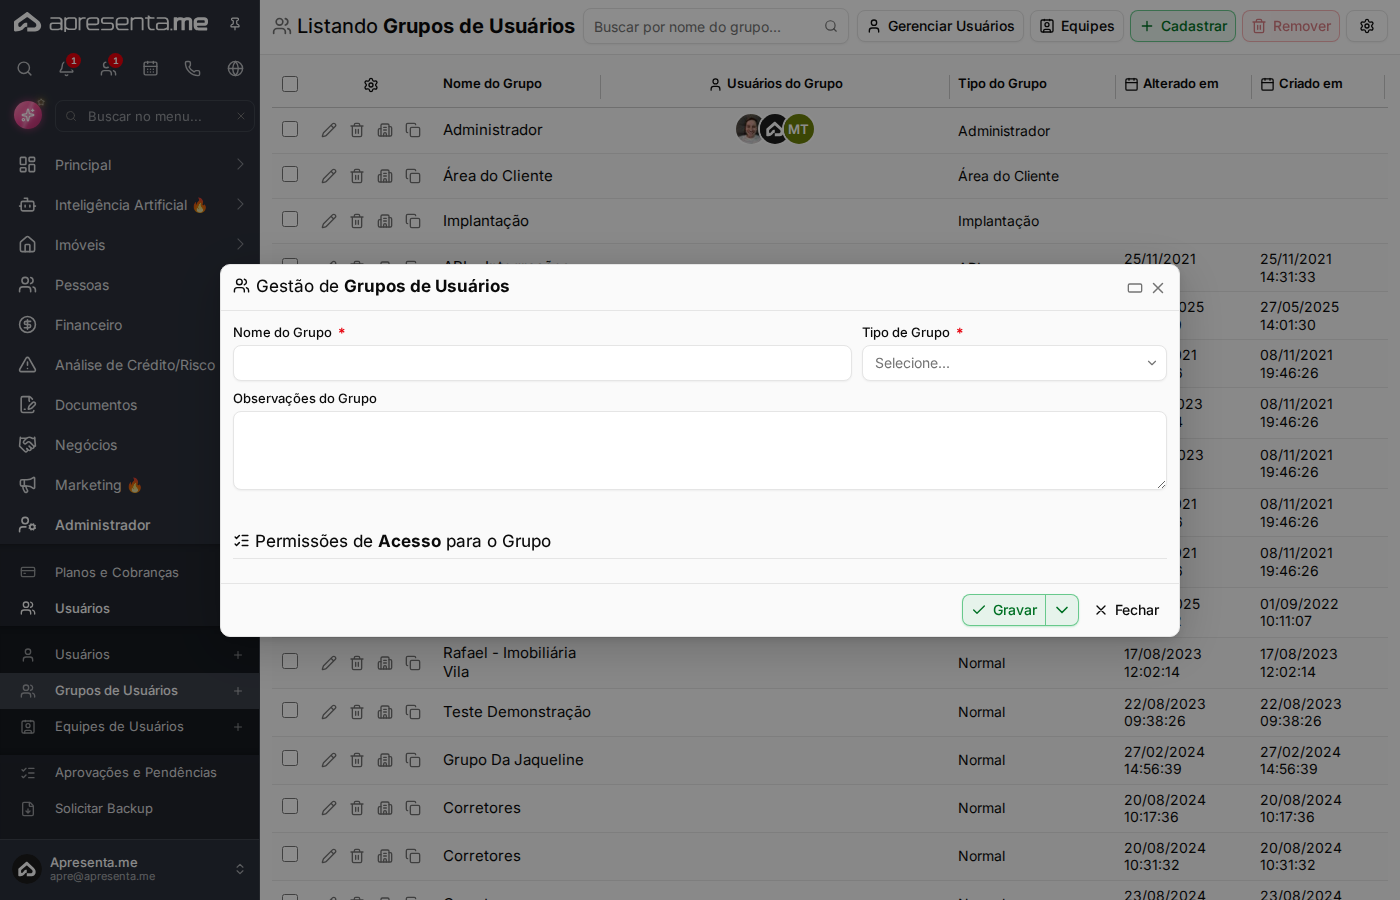Check the Administrador row checkbox
Viewport: 1400px width, 900px height.
(290, 129)
